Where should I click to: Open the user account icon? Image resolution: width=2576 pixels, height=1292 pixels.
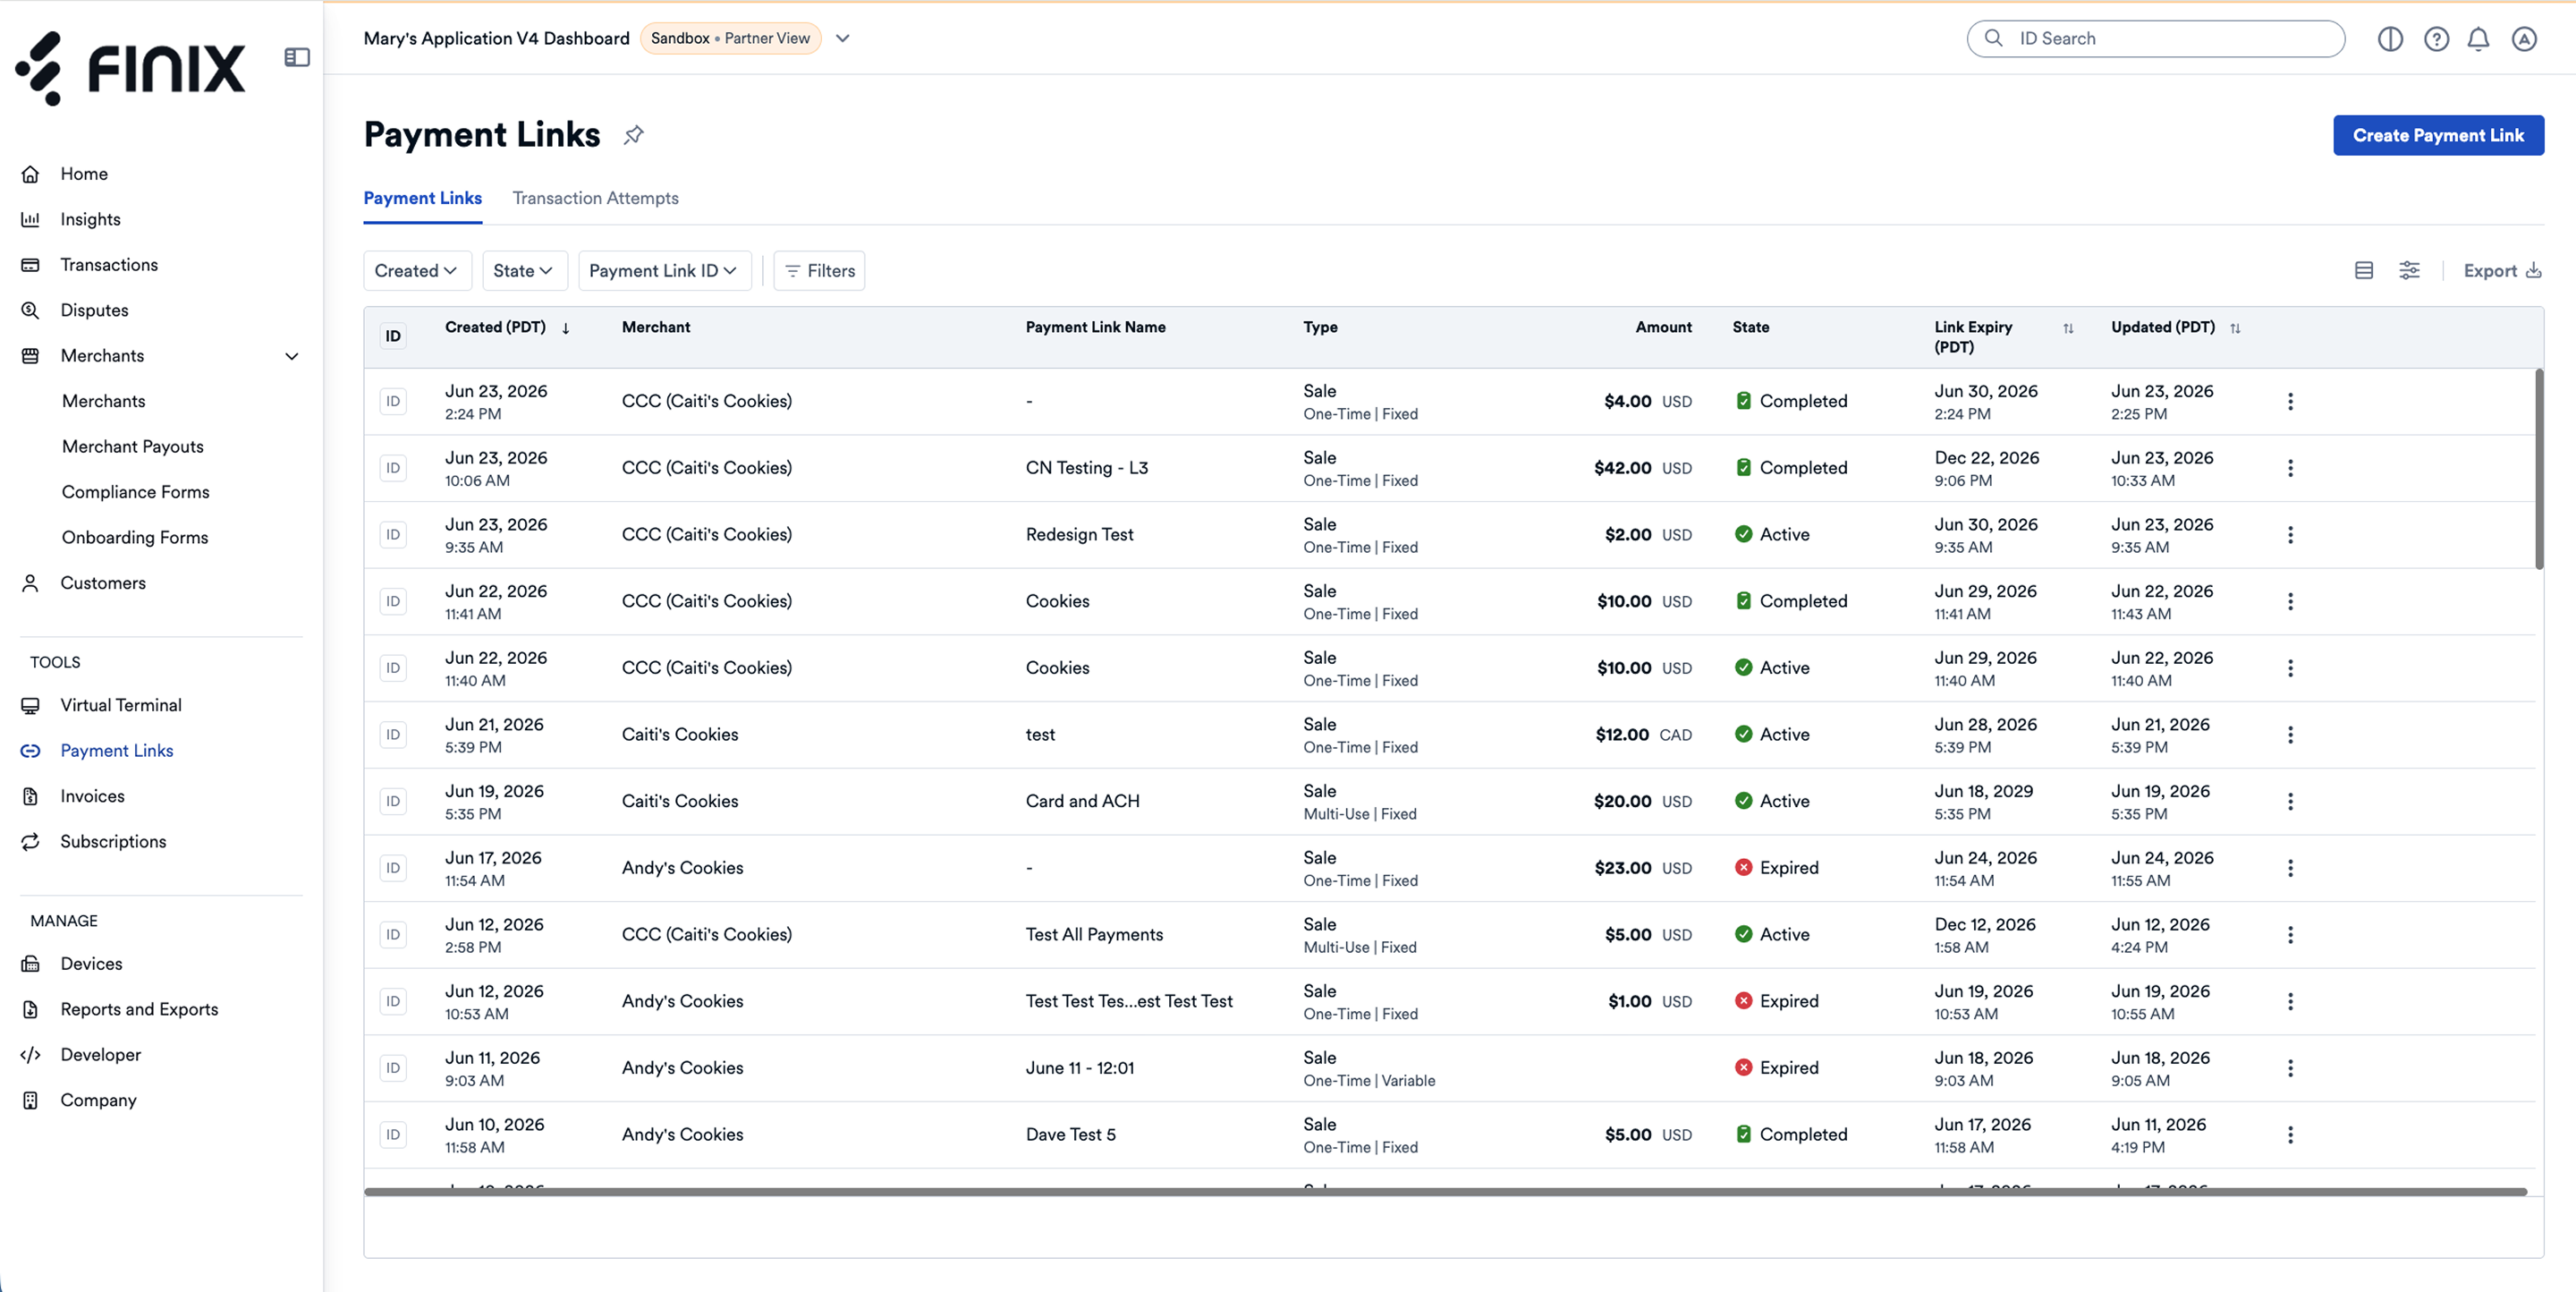pos(2524,39)
